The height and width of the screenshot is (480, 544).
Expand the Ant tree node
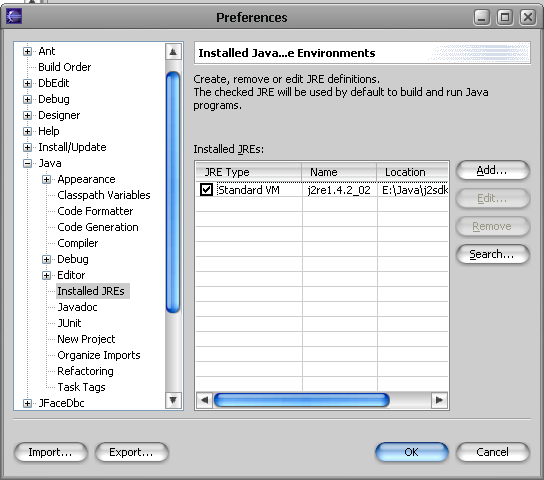[x=27, y=51]
